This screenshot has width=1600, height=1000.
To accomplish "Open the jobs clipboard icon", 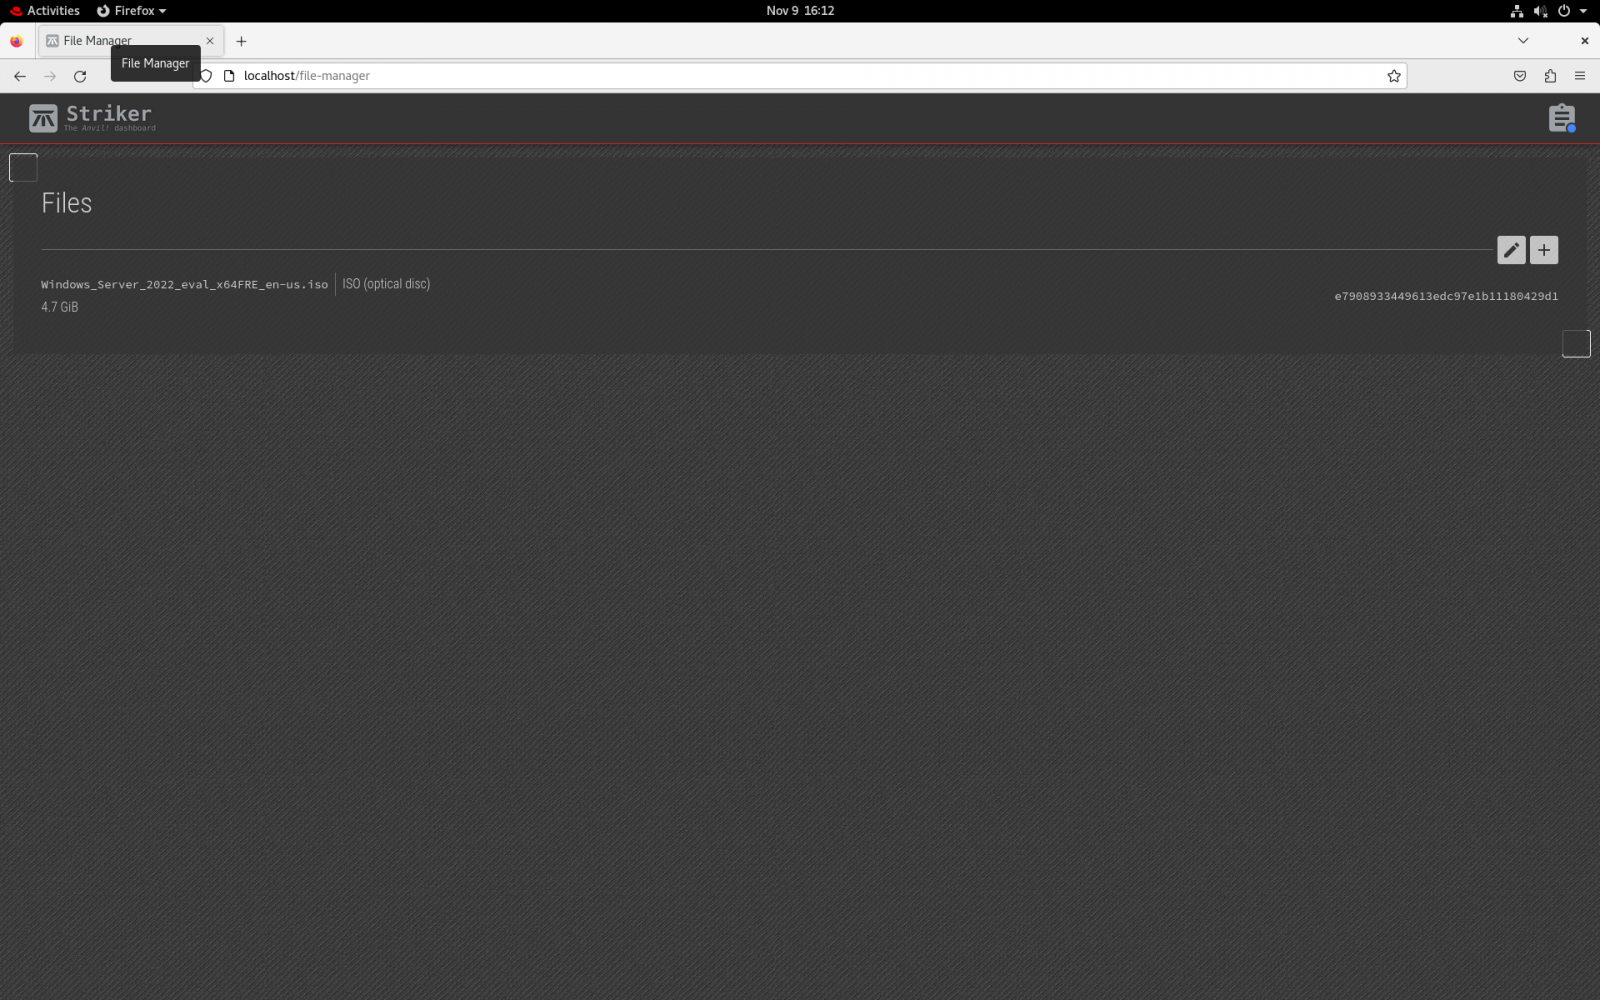I will 1561,118.
